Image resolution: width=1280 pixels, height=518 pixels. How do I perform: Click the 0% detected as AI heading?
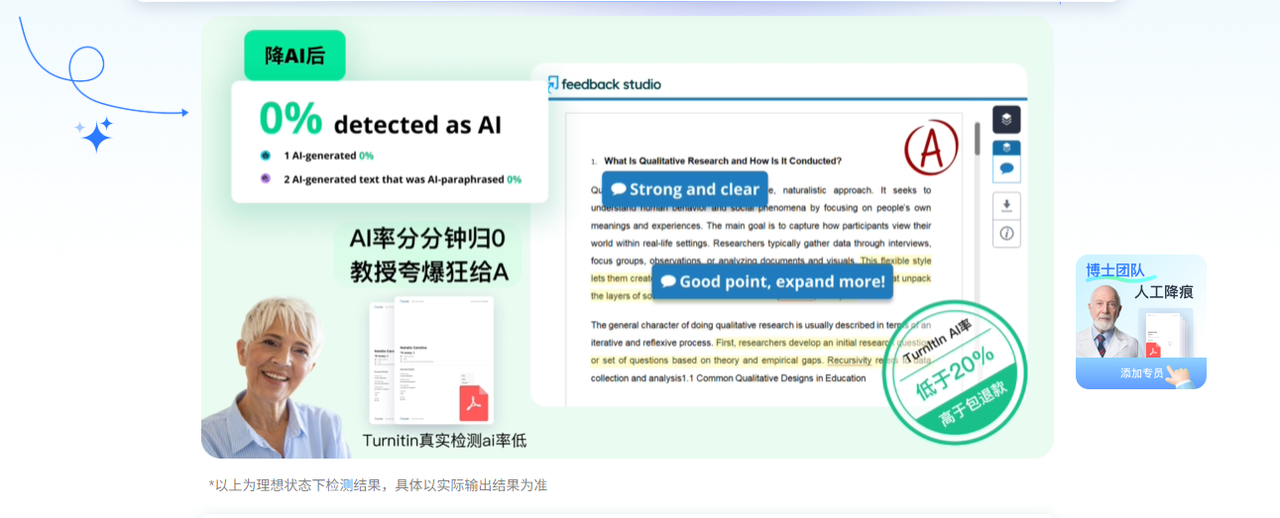point(380,119)
